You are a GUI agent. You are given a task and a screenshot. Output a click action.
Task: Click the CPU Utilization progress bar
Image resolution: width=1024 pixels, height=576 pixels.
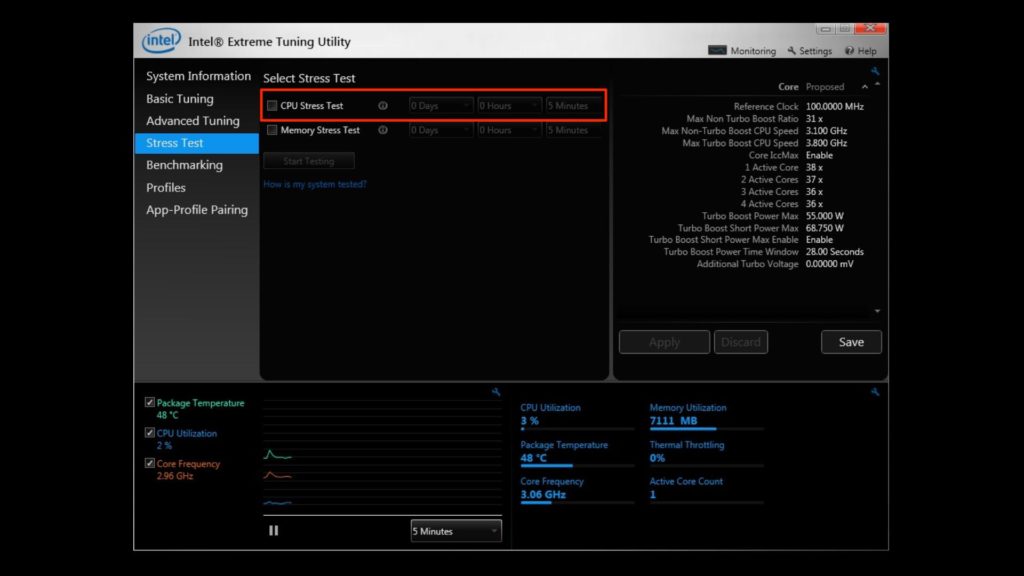[x=577, y=429]
